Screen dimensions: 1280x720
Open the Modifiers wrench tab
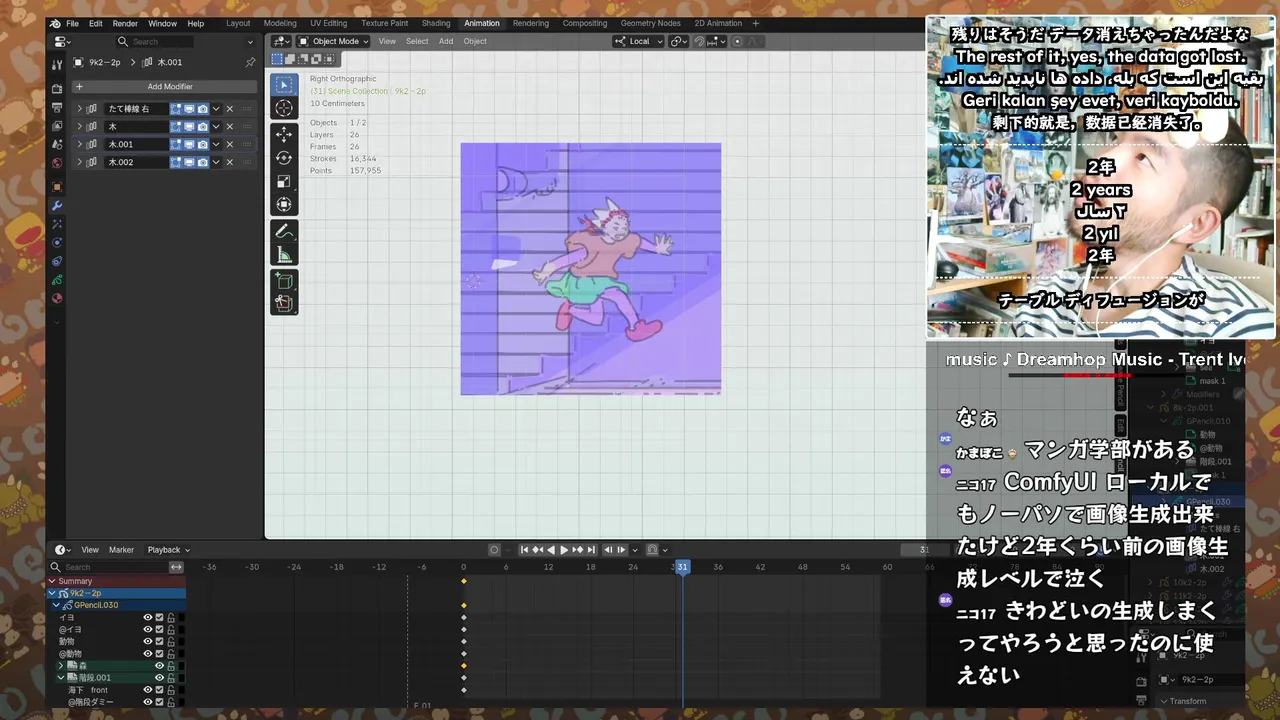point(57,206)
